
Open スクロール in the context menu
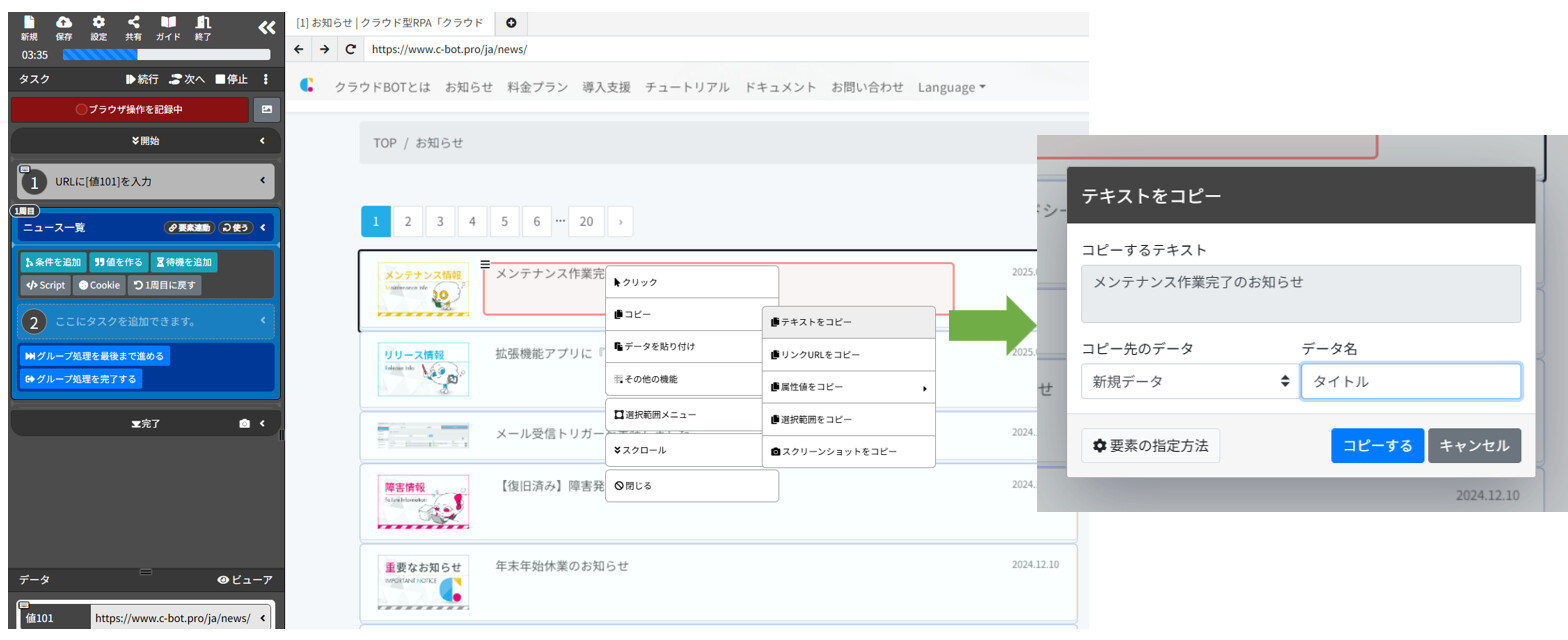pyautogui.click(x=692, y=450)
